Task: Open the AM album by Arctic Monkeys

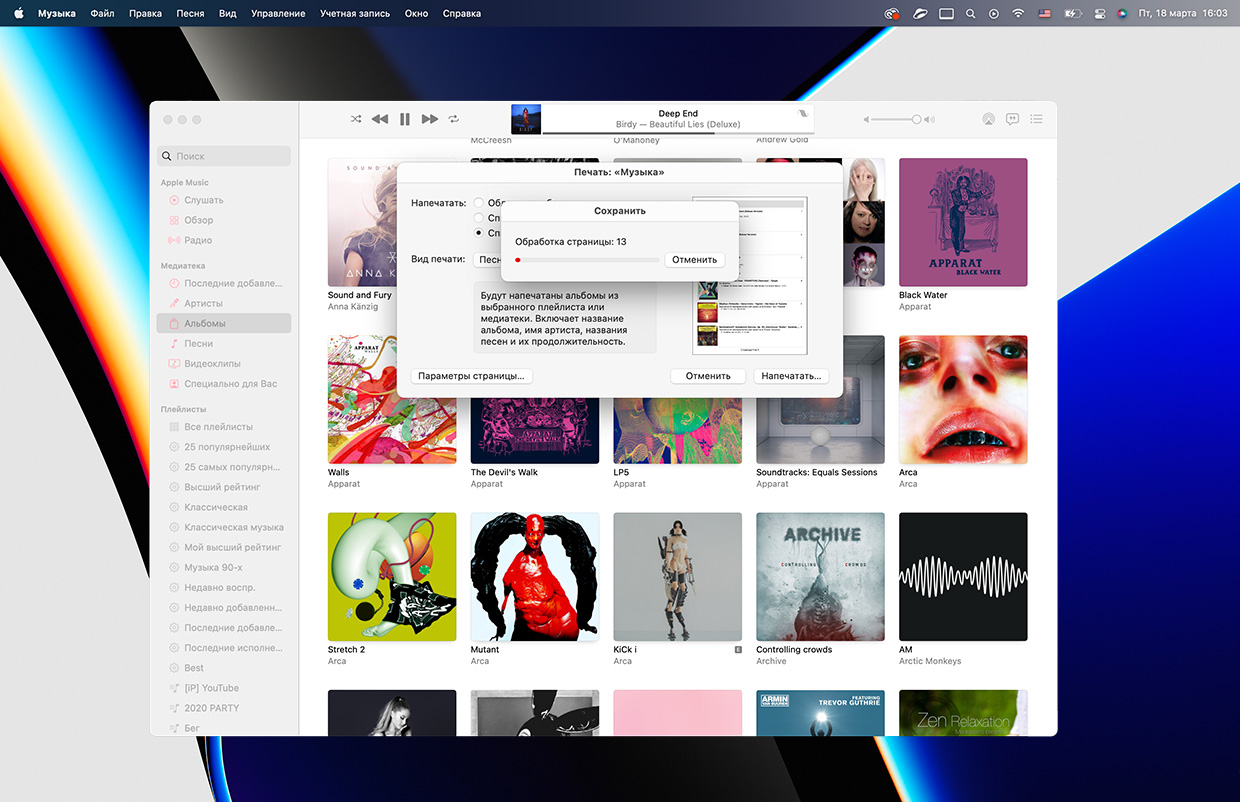Action: (x=963, y=577)
